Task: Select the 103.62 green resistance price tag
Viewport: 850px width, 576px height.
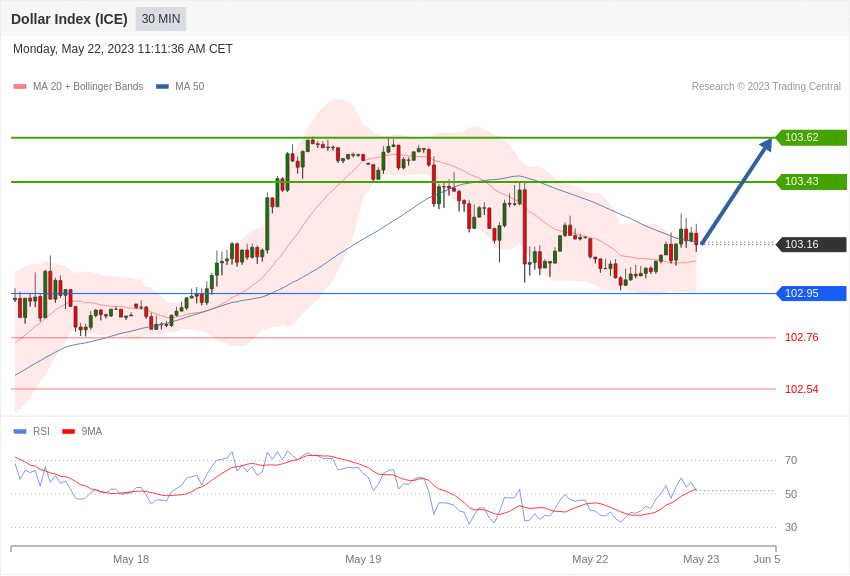Action: pyautogui.click(x=812, y=138)
